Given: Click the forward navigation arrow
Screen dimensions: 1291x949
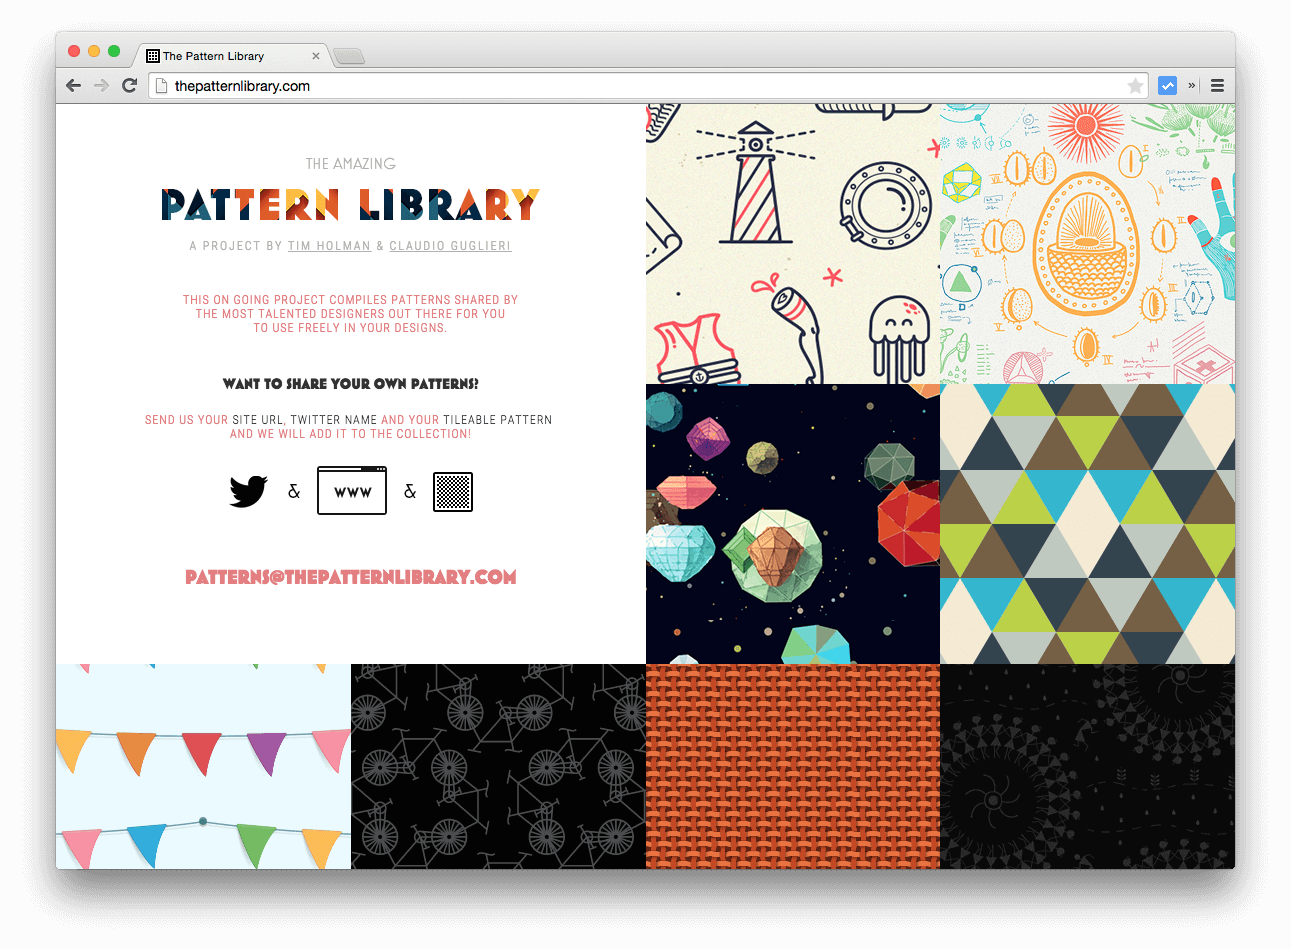Looking at the screenshot, I should pos(101,85).
